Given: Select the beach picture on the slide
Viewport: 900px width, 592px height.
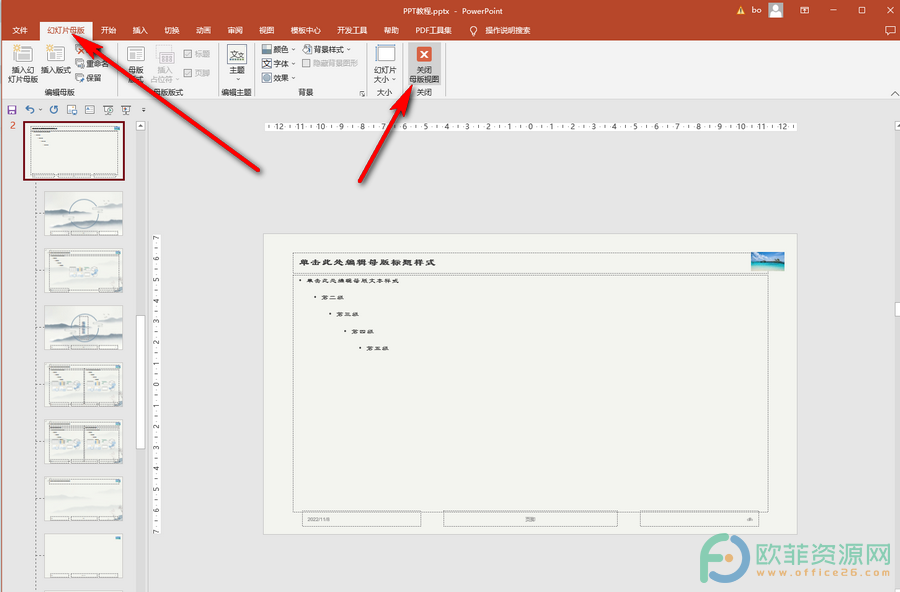Looking at the screenshot, I should 767,261.
